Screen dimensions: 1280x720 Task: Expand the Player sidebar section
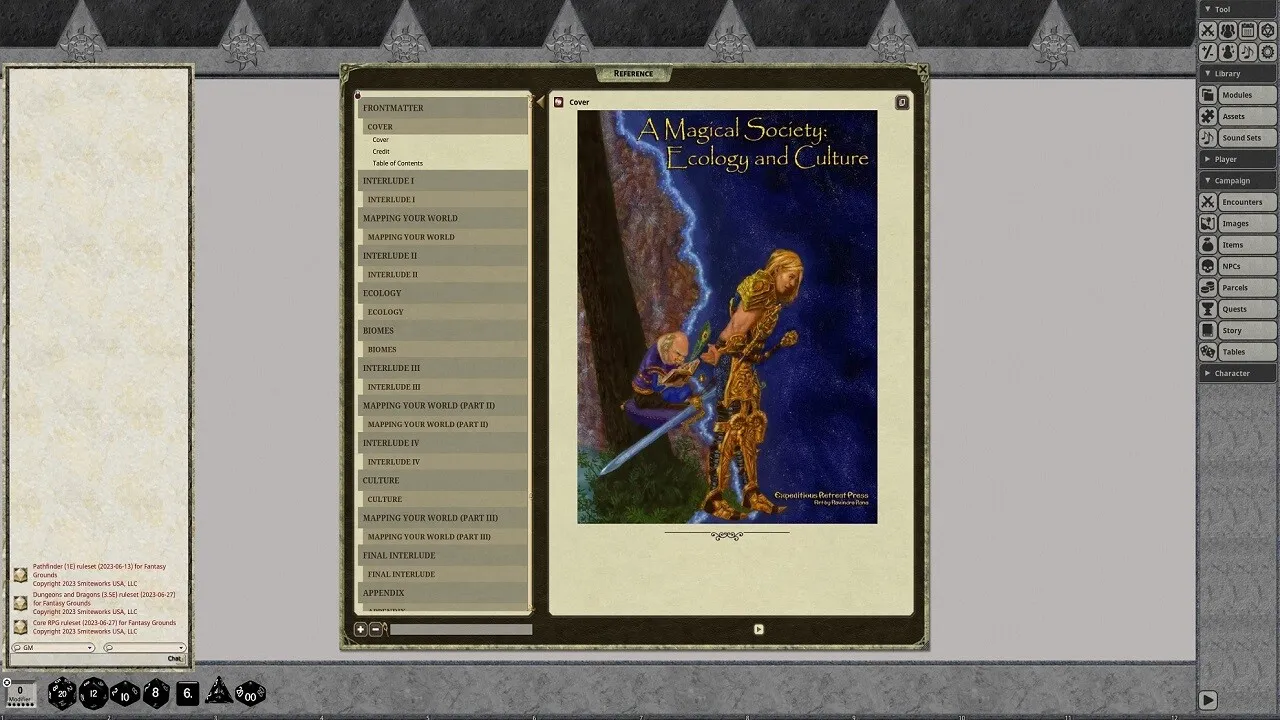tap(1238, 159)
